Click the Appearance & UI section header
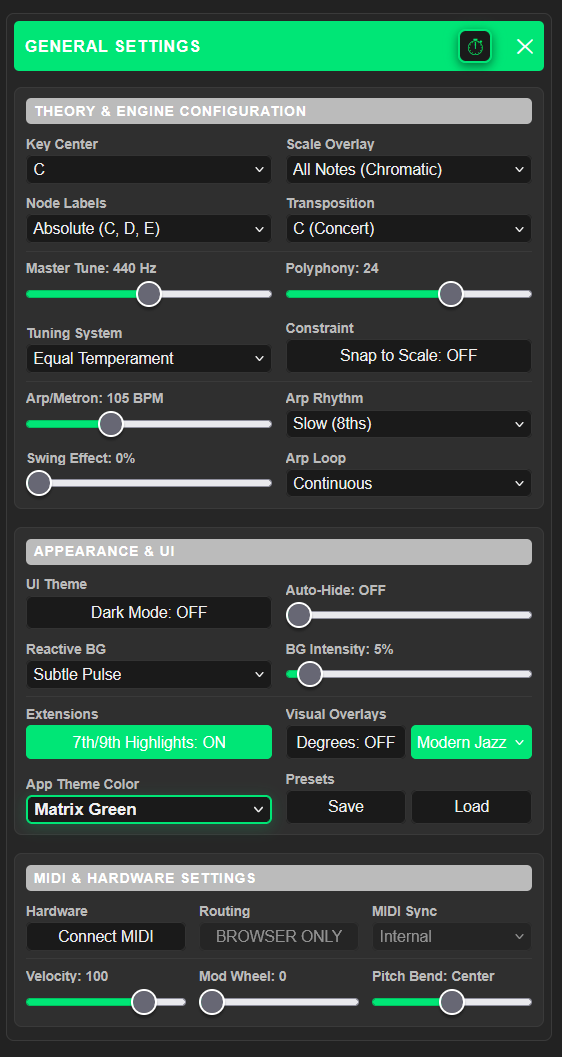This screenshot has height=1057, width=562. (278, 551)
